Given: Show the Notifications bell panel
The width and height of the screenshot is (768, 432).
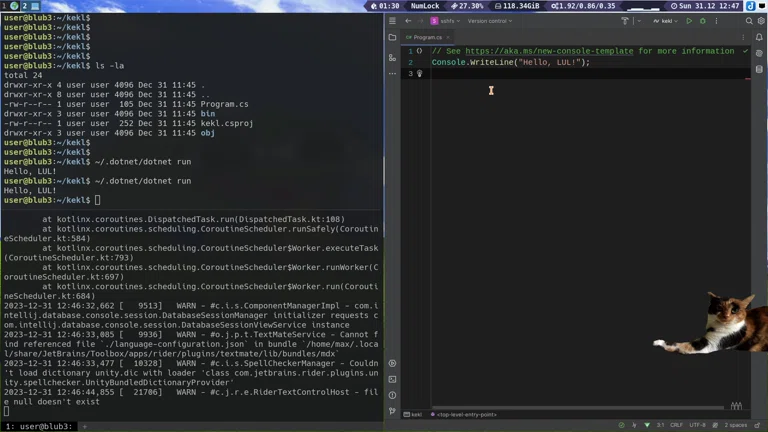Looking at the screenshot, I should click(759, 37).
